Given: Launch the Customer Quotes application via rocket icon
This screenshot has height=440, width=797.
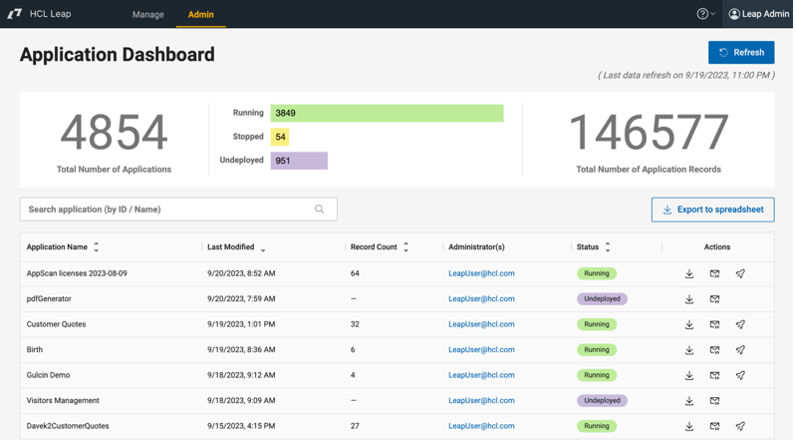Looking at the screenshot, I should tap(740, 324).
